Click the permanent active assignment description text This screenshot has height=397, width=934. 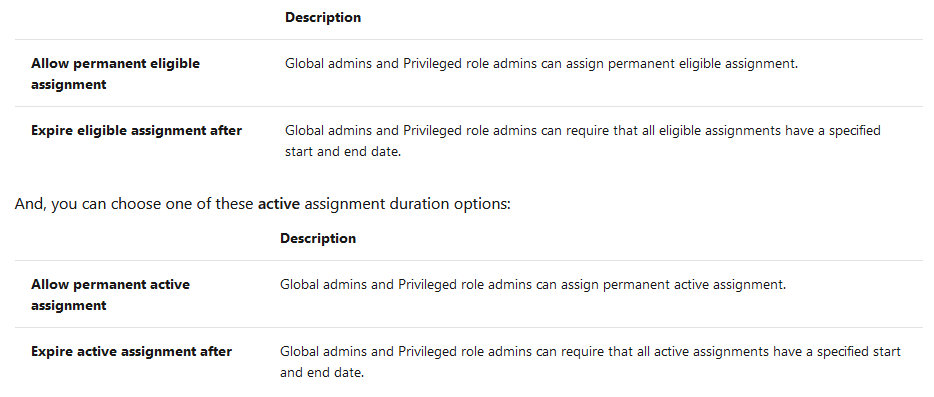point(533,285)
